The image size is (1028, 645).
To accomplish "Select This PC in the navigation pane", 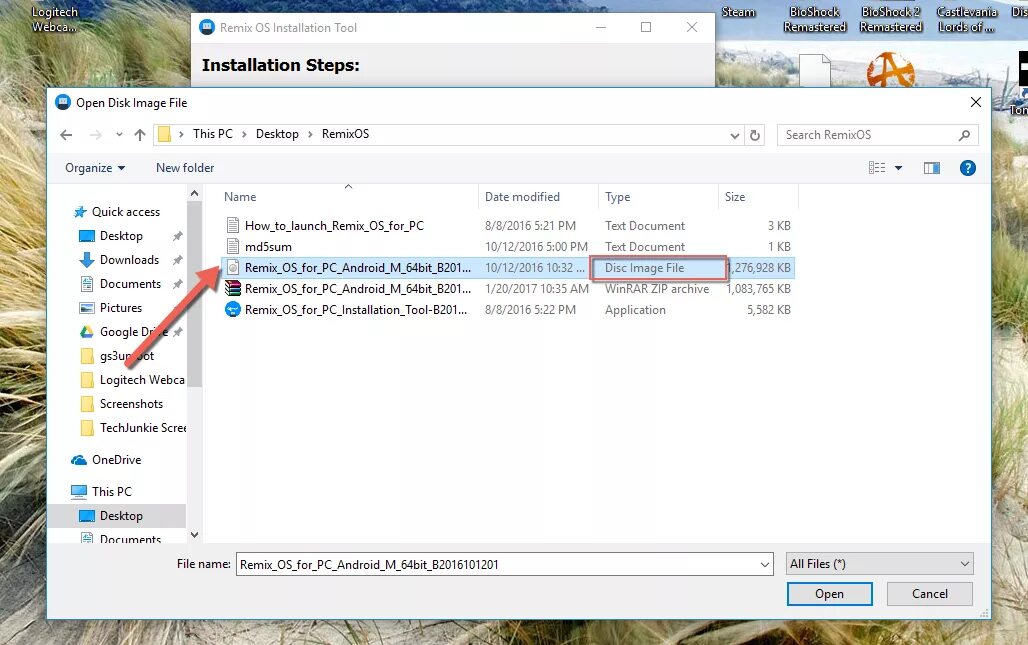I will click(111, 492).
